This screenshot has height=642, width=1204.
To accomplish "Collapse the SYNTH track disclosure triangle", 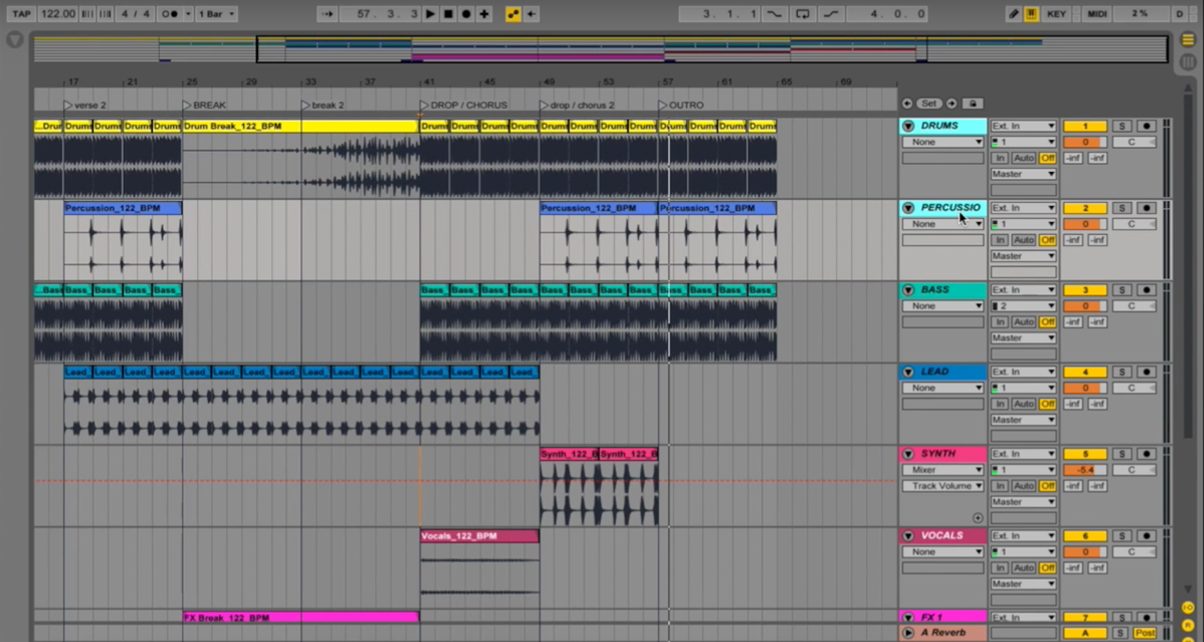I will coord(908,453).
